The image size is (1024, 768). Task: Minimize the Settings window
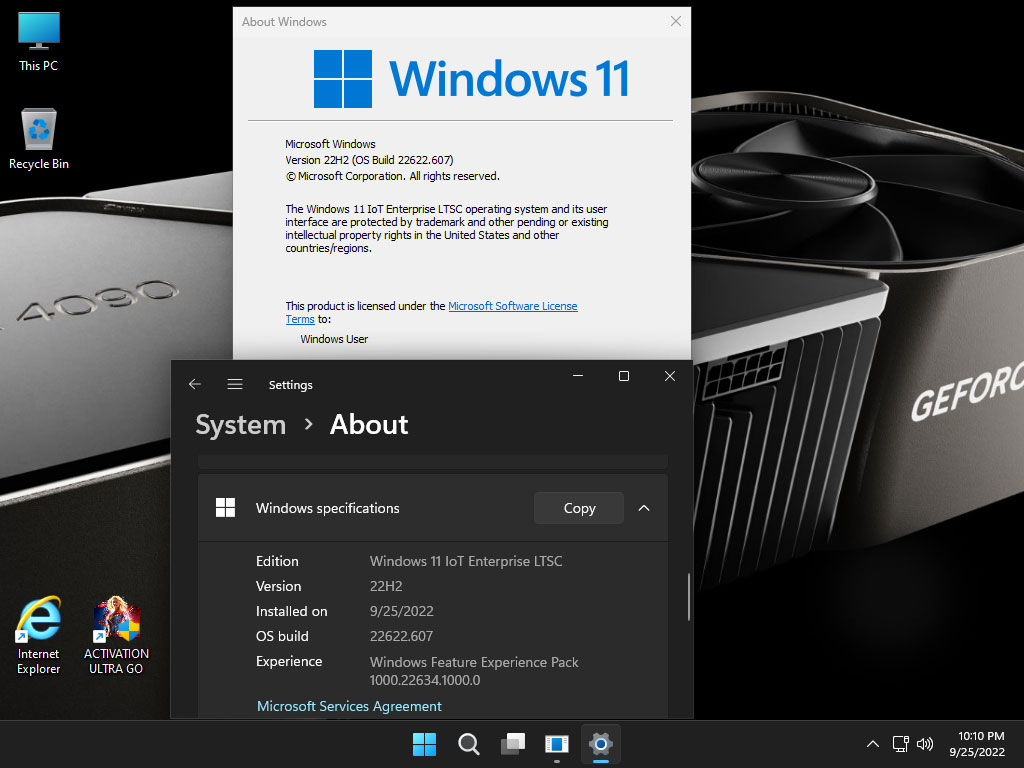(x=578, y=376)
